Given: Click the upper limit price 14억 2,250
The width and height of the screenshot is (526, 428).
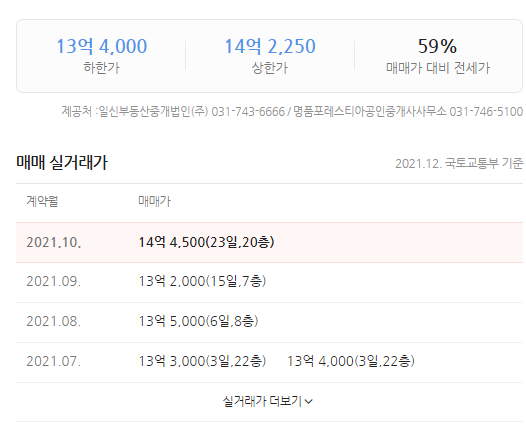Looking at the screenshot, I should 270,46.
